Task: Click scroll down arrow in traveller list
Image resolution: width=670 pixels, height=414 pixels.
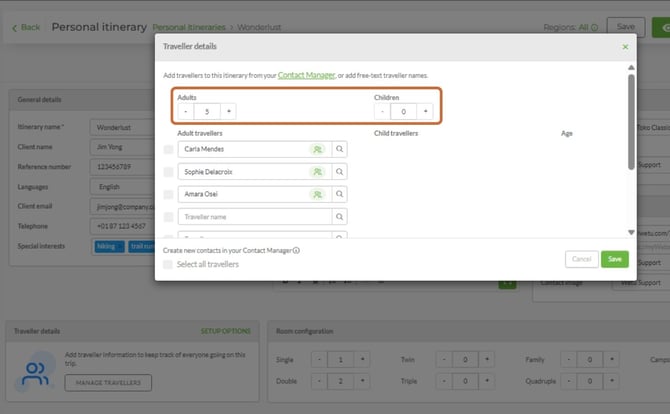Action: pos(631,232)
